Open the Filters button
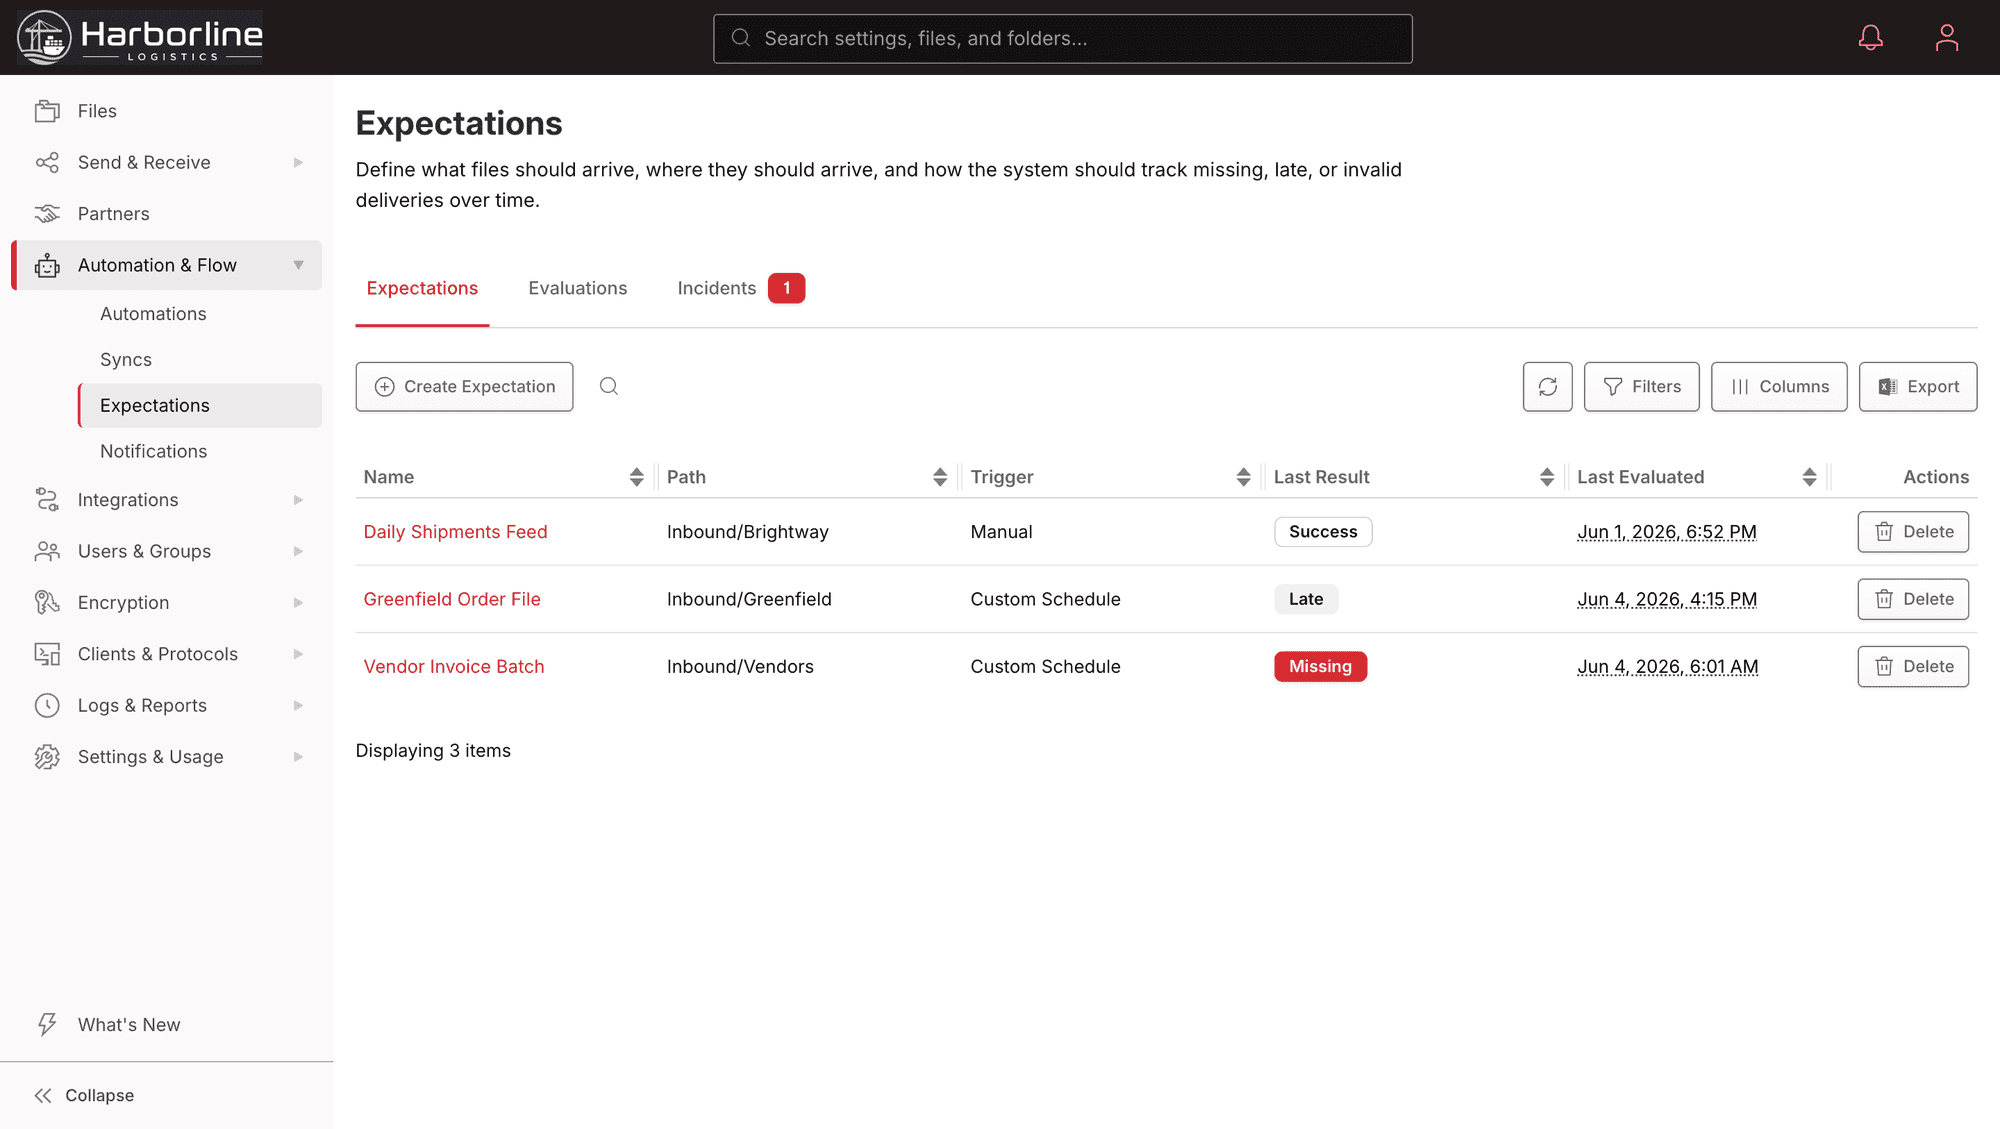 point(1641,387)
